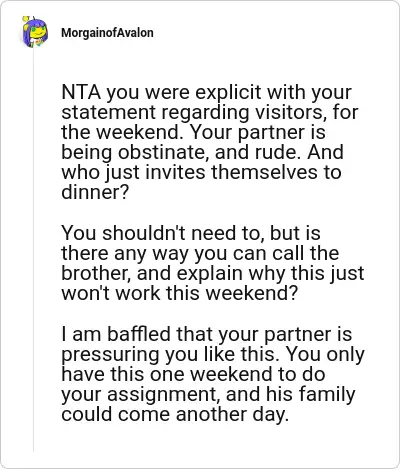Screen dimensions: 400x469
Task: Click the first paragraph starting with NTA
Action: tap(210, 142)
